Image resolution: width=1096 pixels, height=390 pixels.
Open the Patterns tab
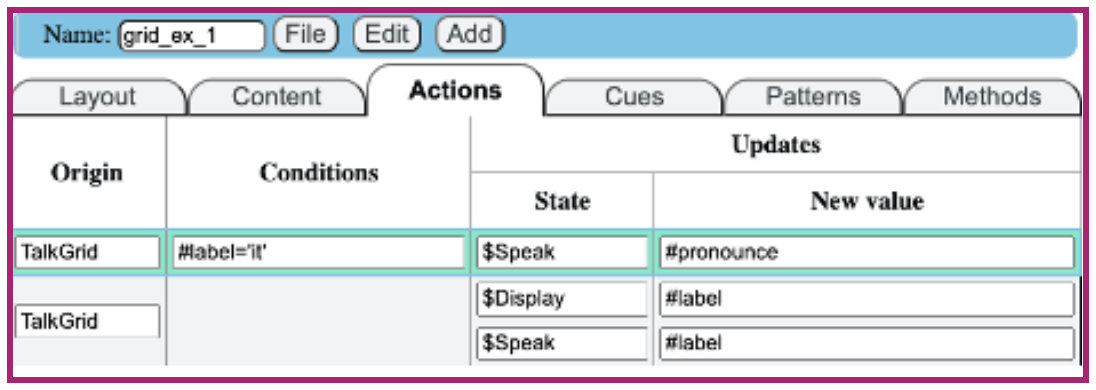tap(813, 96)
